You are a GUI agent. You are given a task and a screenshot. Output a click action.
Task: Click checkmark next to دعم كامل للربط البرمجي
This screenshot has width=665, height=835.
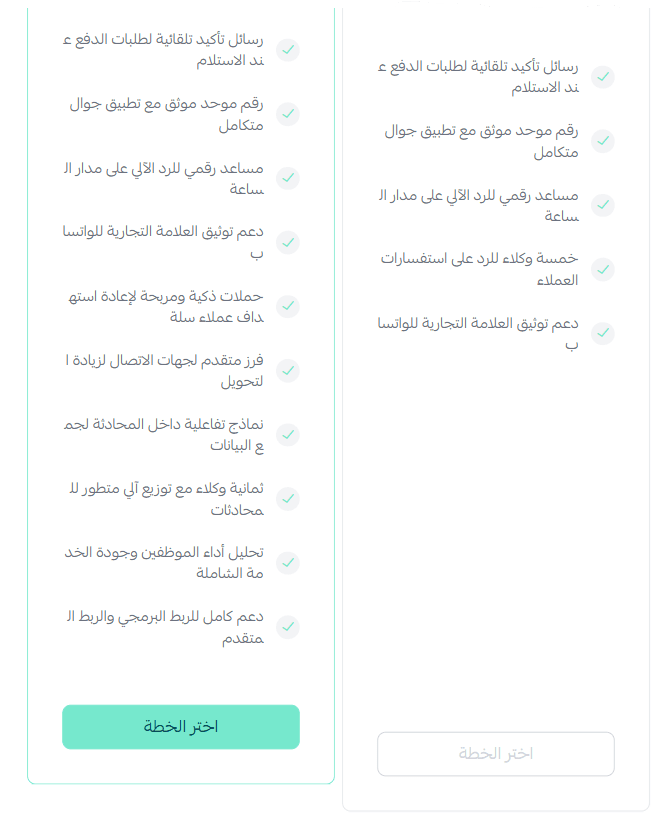click(288, 627)
